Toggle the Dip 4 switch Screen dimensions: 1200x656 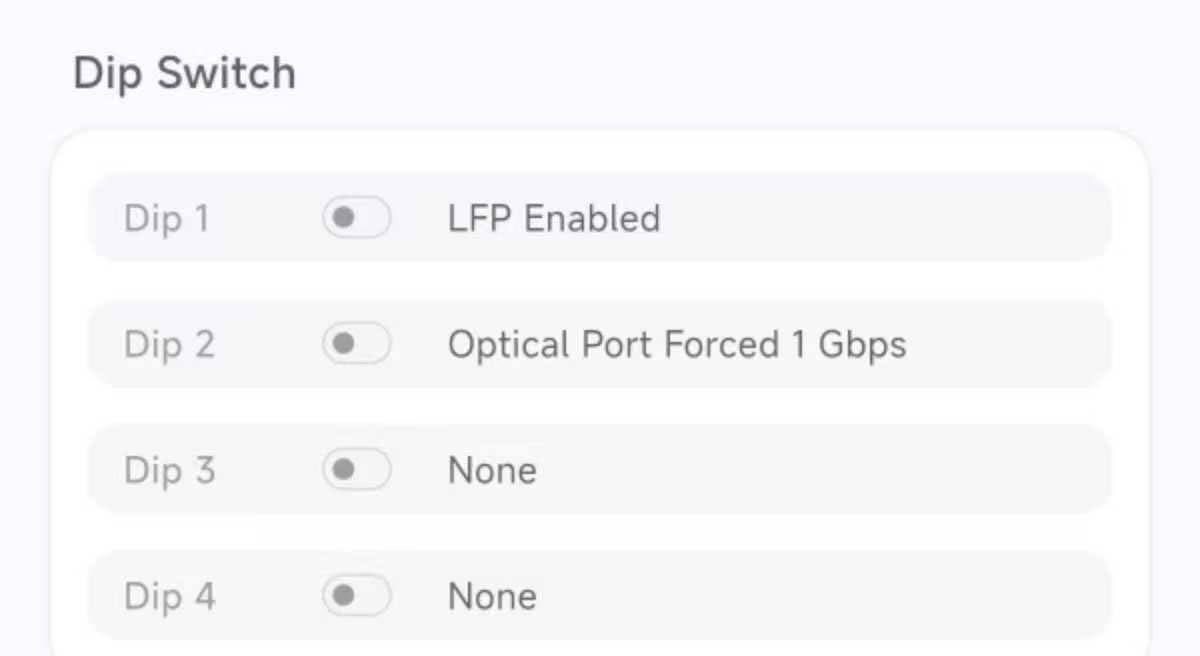(356, 596)
